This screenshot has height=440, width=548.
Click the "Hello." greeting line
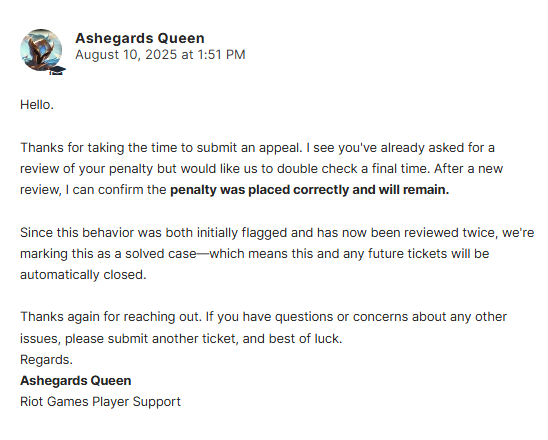(x=37, y=104)
